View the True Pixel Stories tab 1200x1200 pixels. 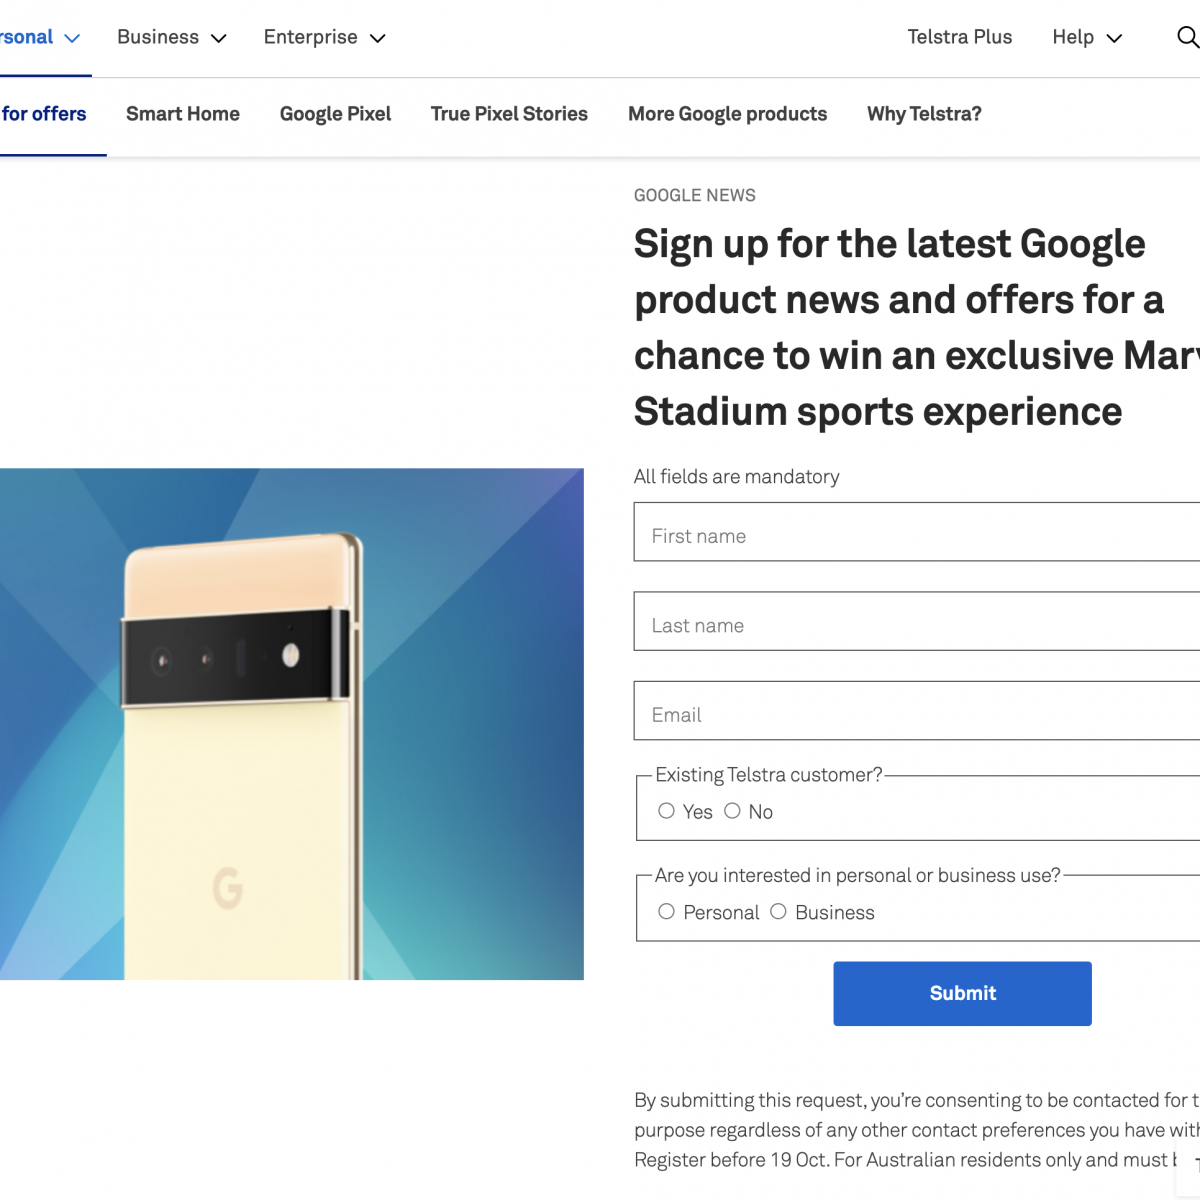click(509, 114)
